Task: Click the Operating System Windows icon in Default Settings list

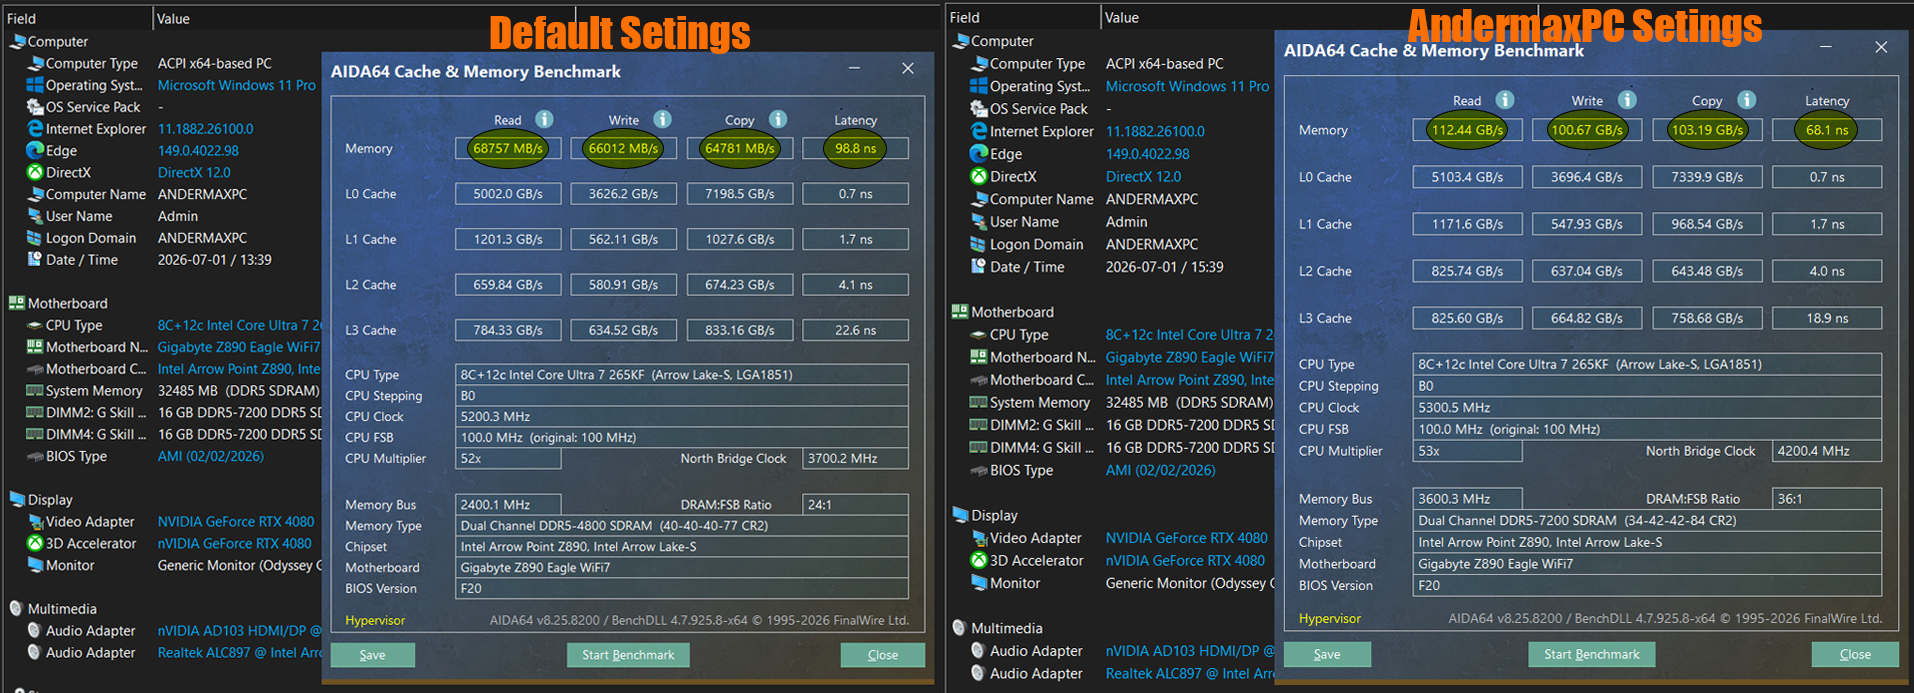Action: (x=35, y=85)
